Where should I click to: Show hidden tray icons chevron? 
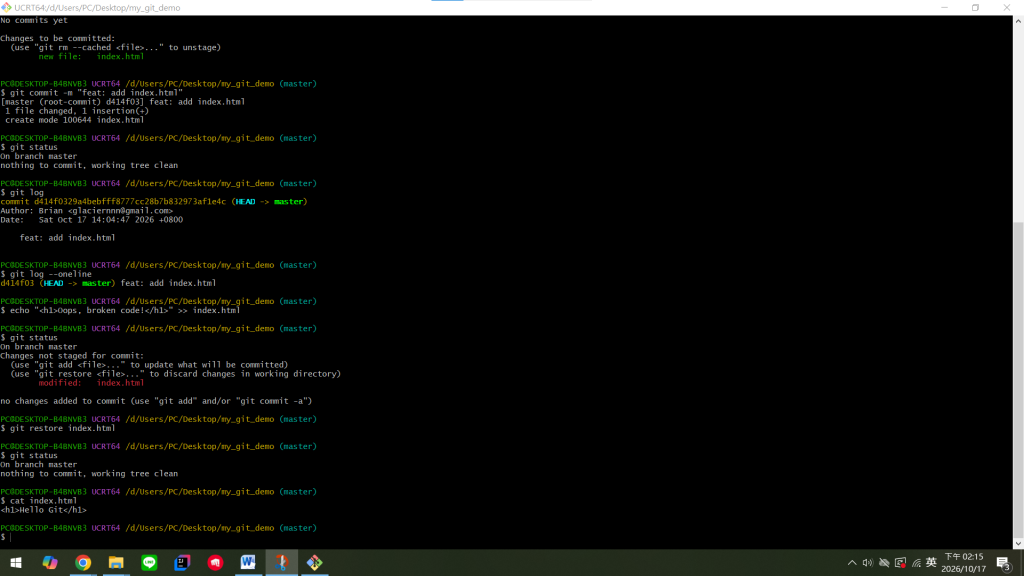tap(852, 563)
